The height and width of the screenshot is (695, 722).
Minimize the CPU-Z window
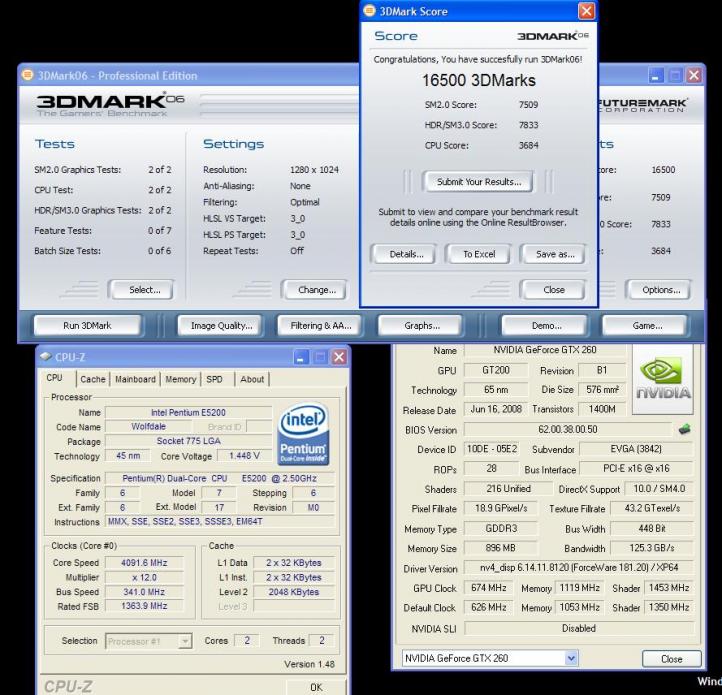[x=301, y=357]
